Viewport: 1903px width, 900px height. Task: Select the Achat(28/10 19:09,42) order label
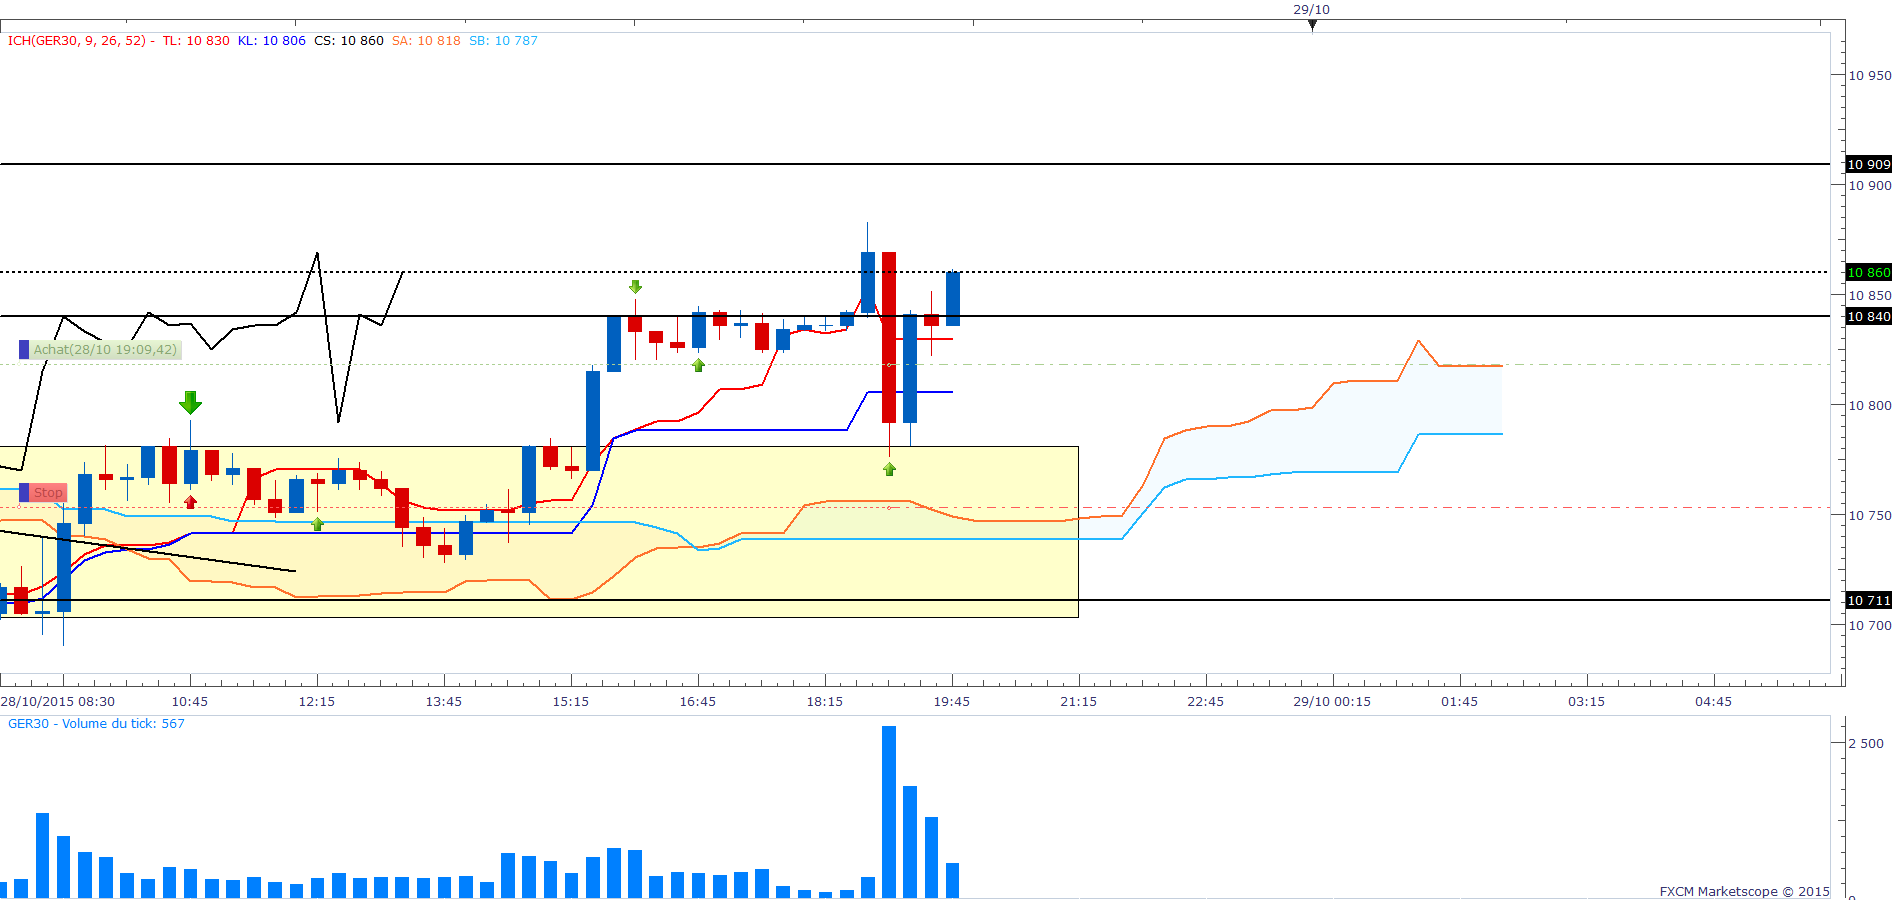click(x=105, y=350)
